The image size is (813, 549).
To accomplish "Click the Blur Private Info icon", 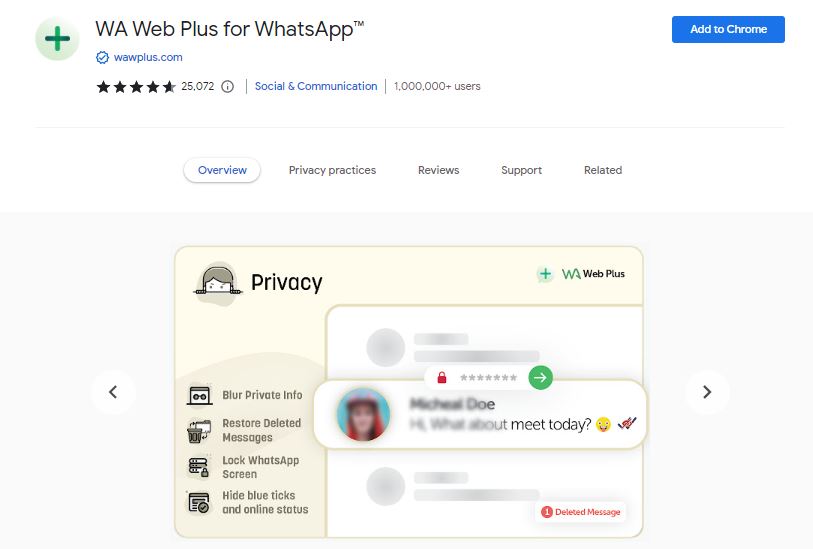I will [x=200, y=396].
